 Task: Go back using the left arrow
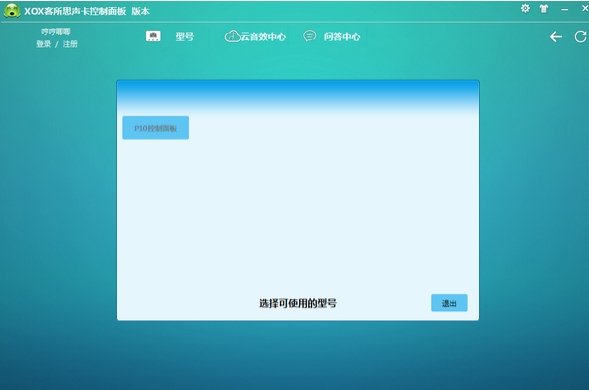pyautogui.click(x=556, y=36)
